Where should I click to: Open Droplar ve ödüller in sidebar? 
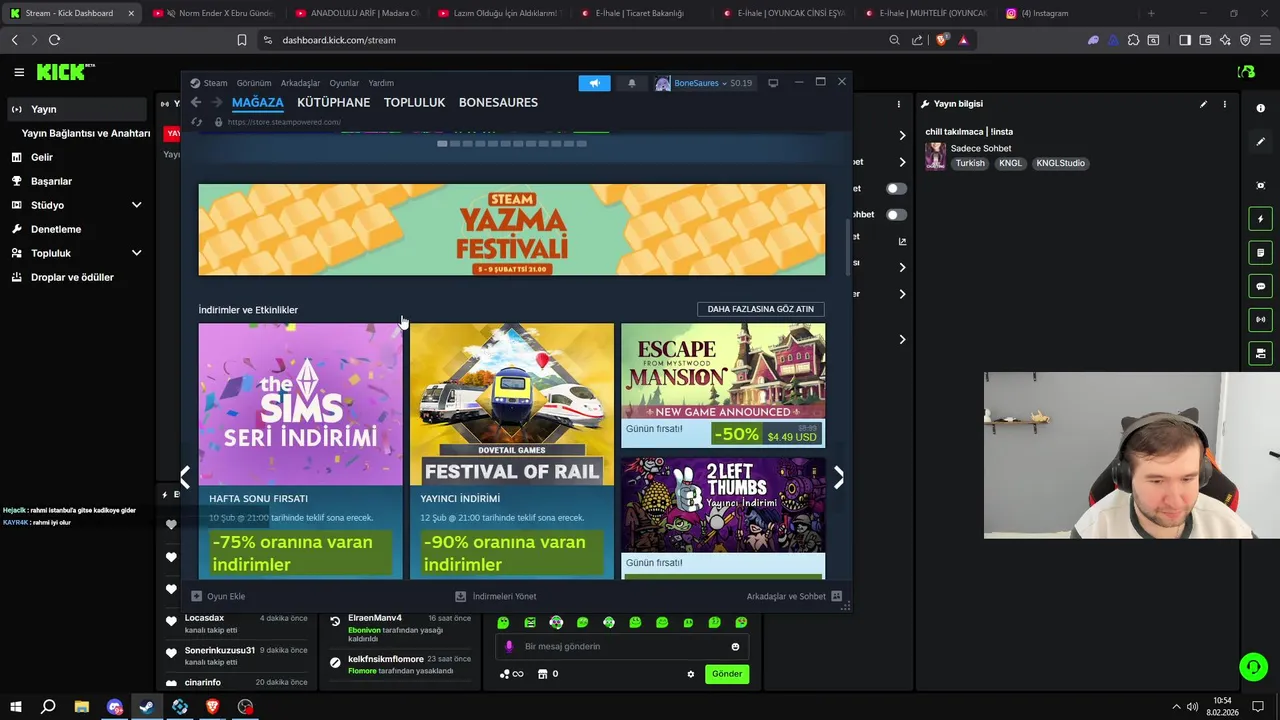(x=72, y=277)
